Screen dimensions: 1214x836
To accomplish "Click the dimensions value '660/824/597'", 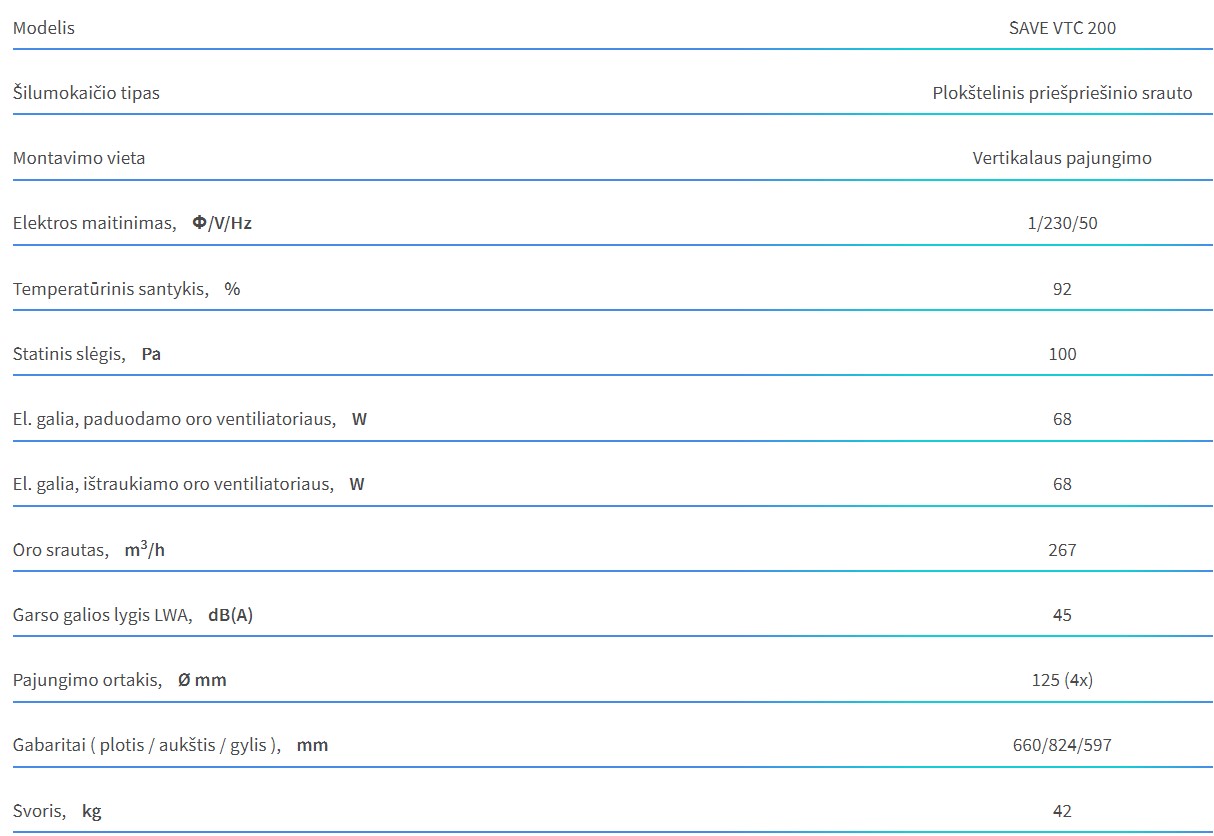I will 1062,745.
